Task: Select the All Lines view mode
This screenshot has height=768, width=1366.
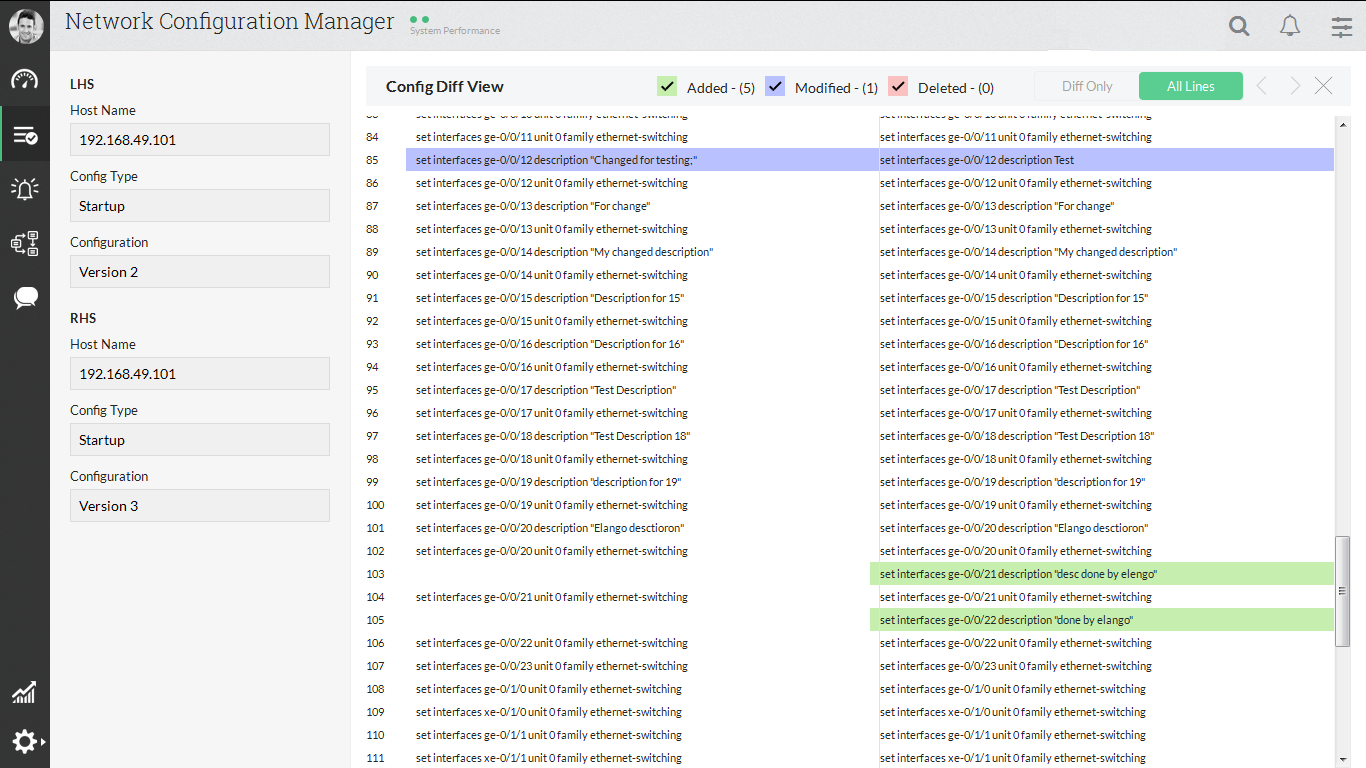Action: point(1190,86)
